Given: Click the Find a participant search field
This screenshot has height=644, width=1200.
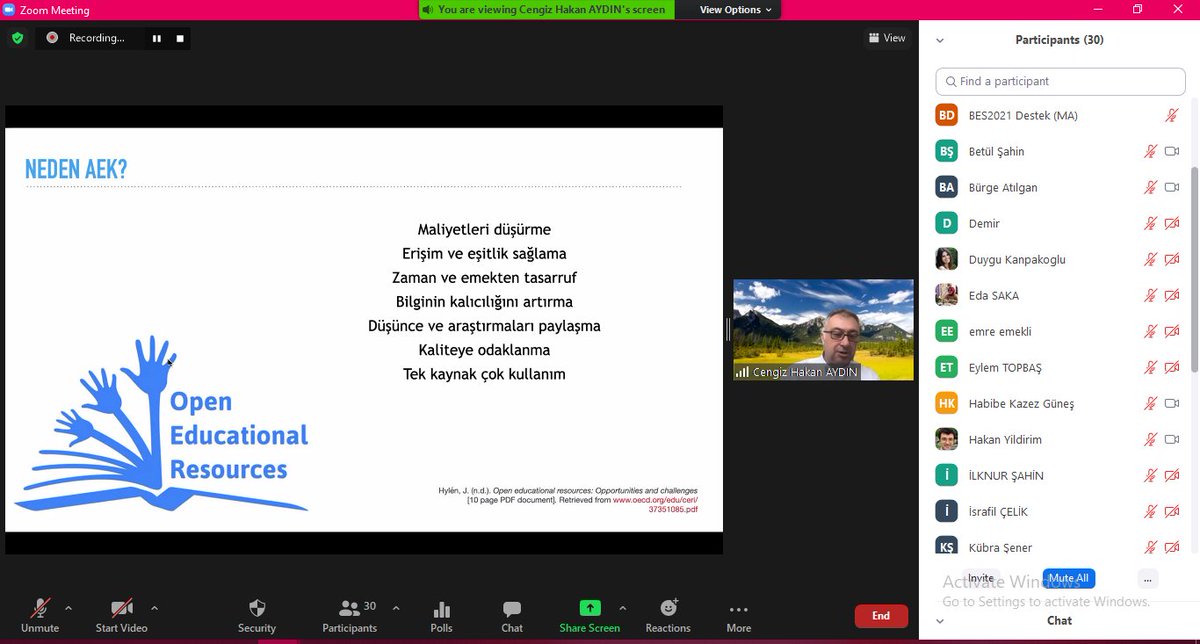Looking at the screenshot, I should click(x=1059, y=81).
